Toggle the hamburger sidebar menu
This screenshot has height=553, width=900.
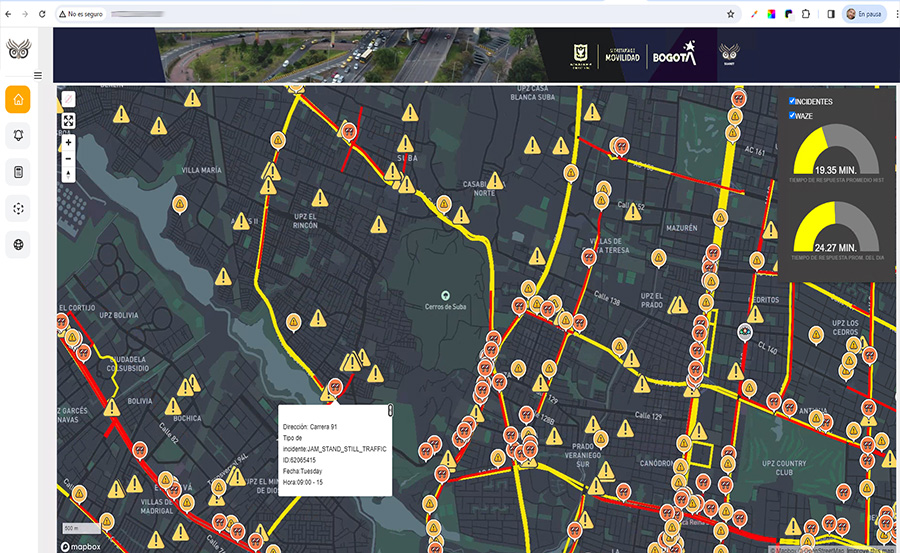pyautogui.click(x=38, y=75)
